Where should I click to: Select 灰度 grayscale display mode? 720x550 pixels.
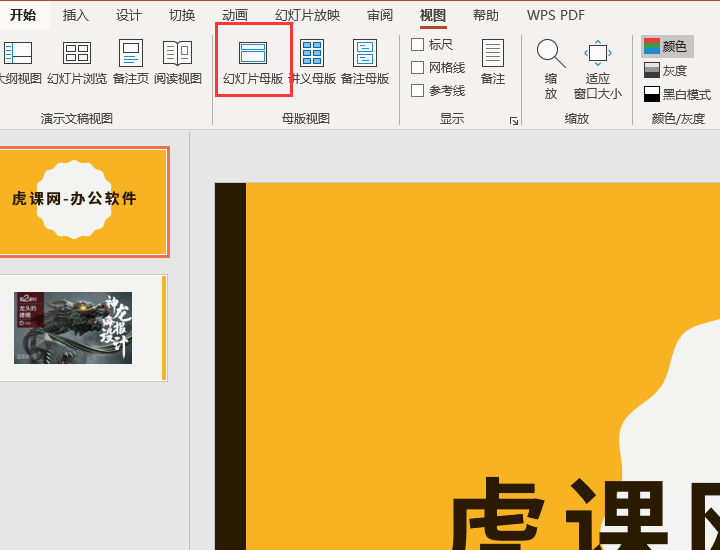[667, 70]
